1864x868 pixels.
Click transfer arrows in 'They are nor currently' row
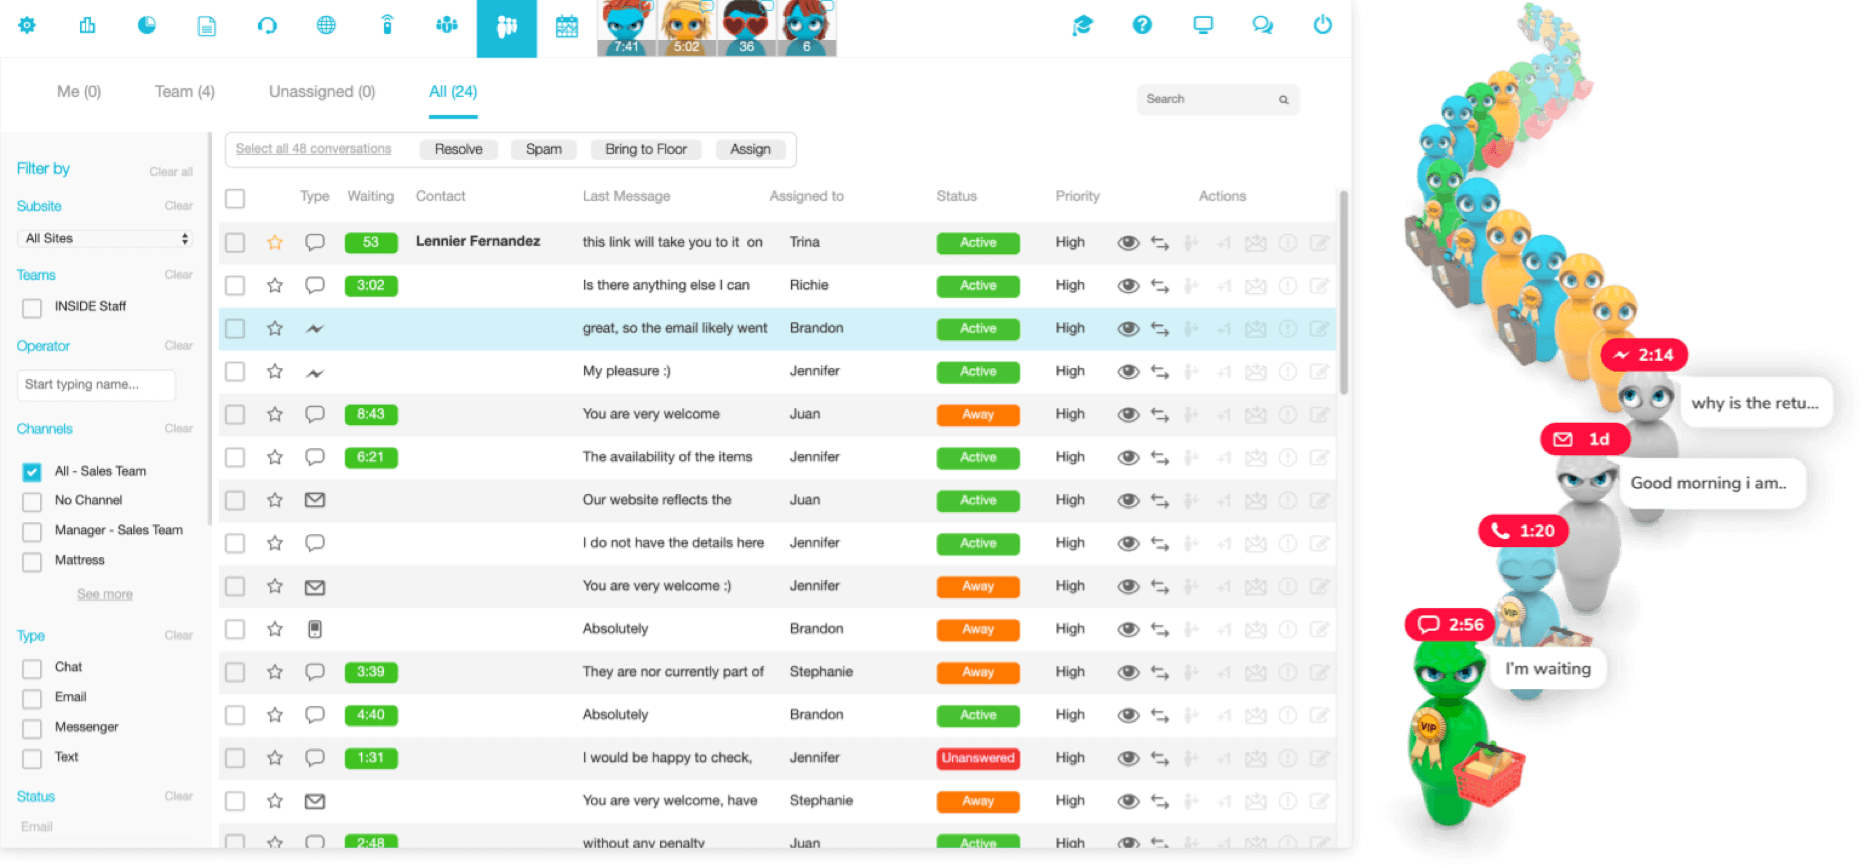1160,672
